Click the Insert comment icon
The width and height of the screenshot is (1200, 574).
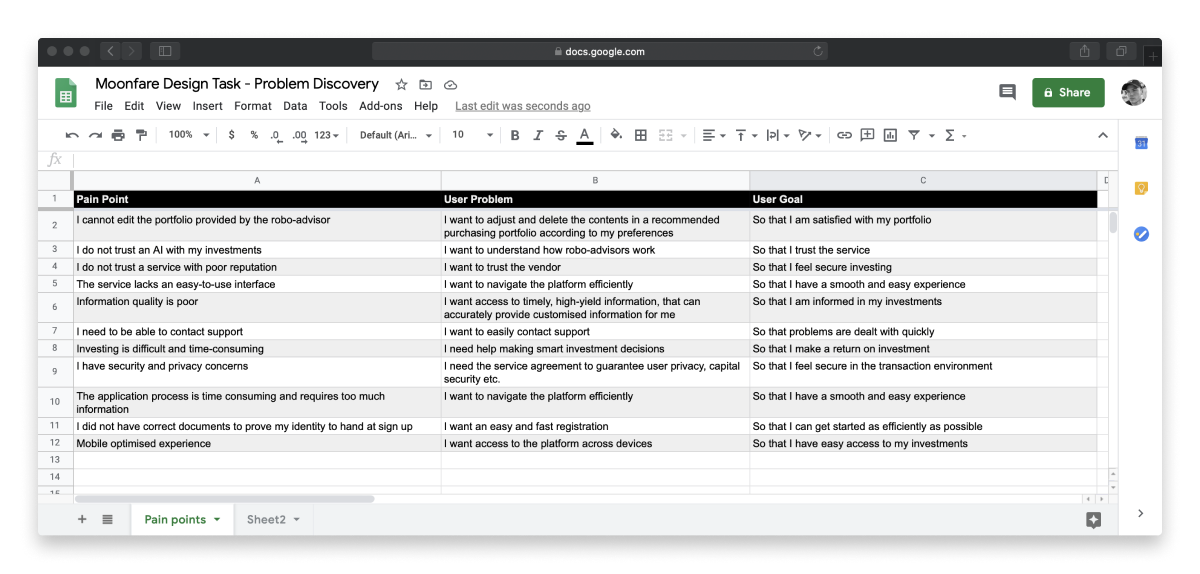[867, 135]
